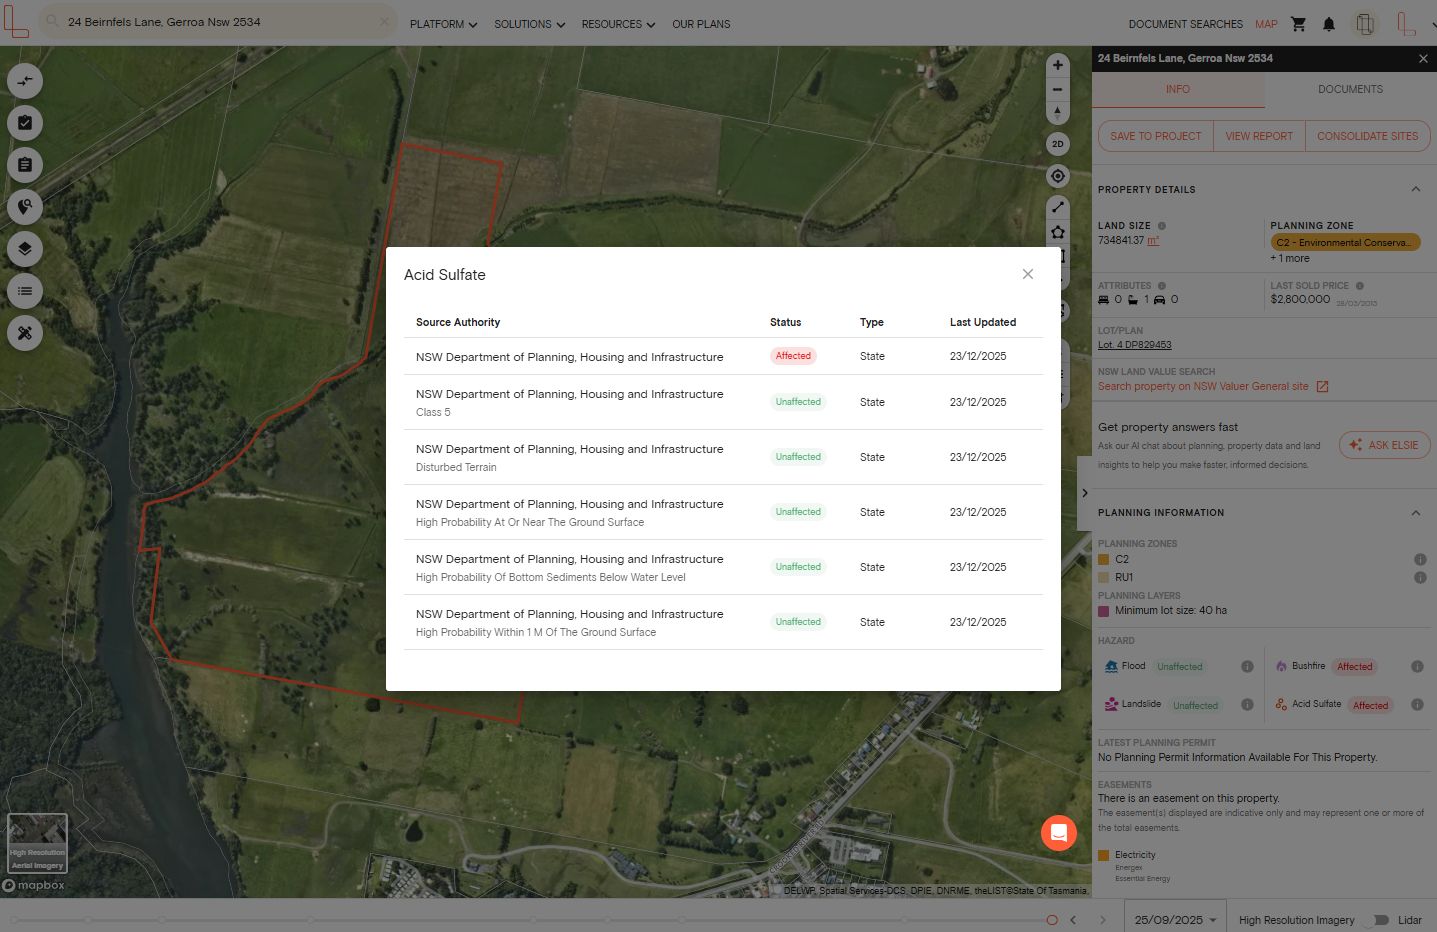Switch map to 2D view

tap(1057, 144)
